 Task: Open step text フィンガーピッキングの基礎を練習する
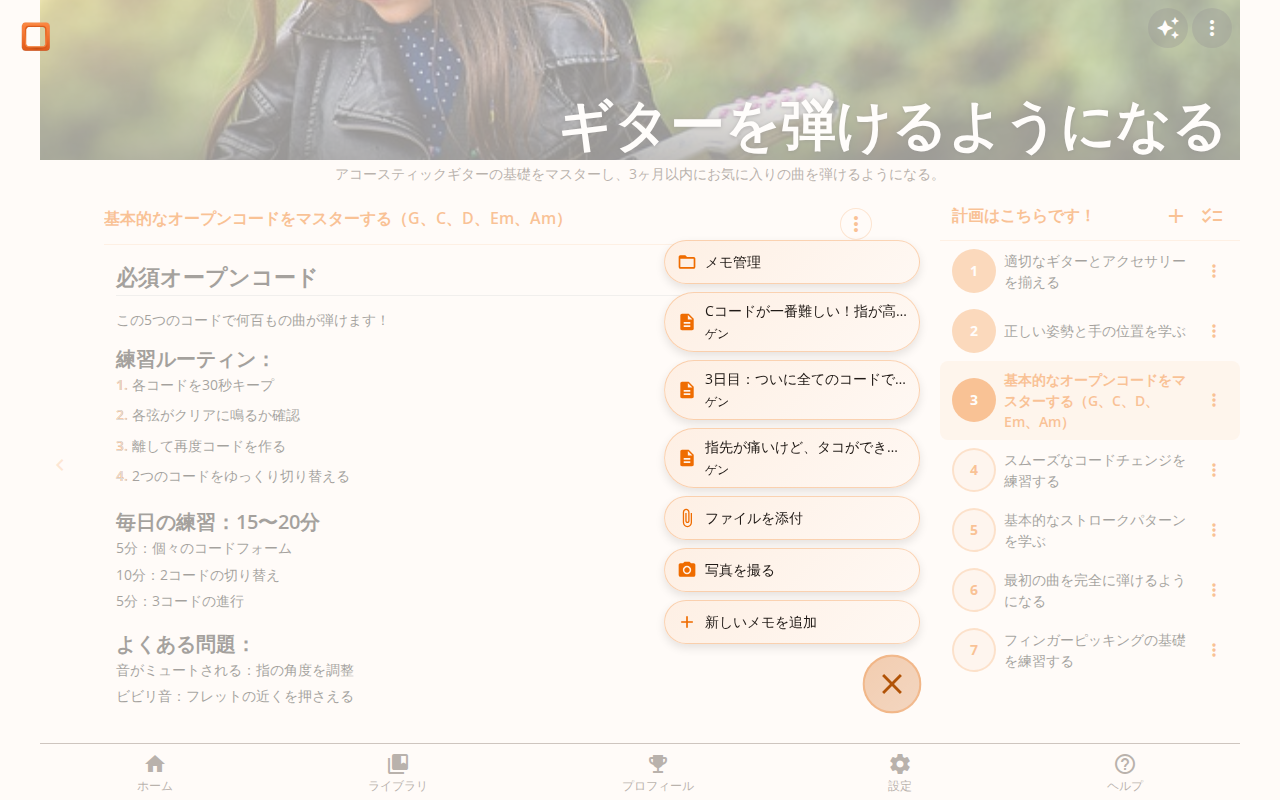pos(1095,650)
